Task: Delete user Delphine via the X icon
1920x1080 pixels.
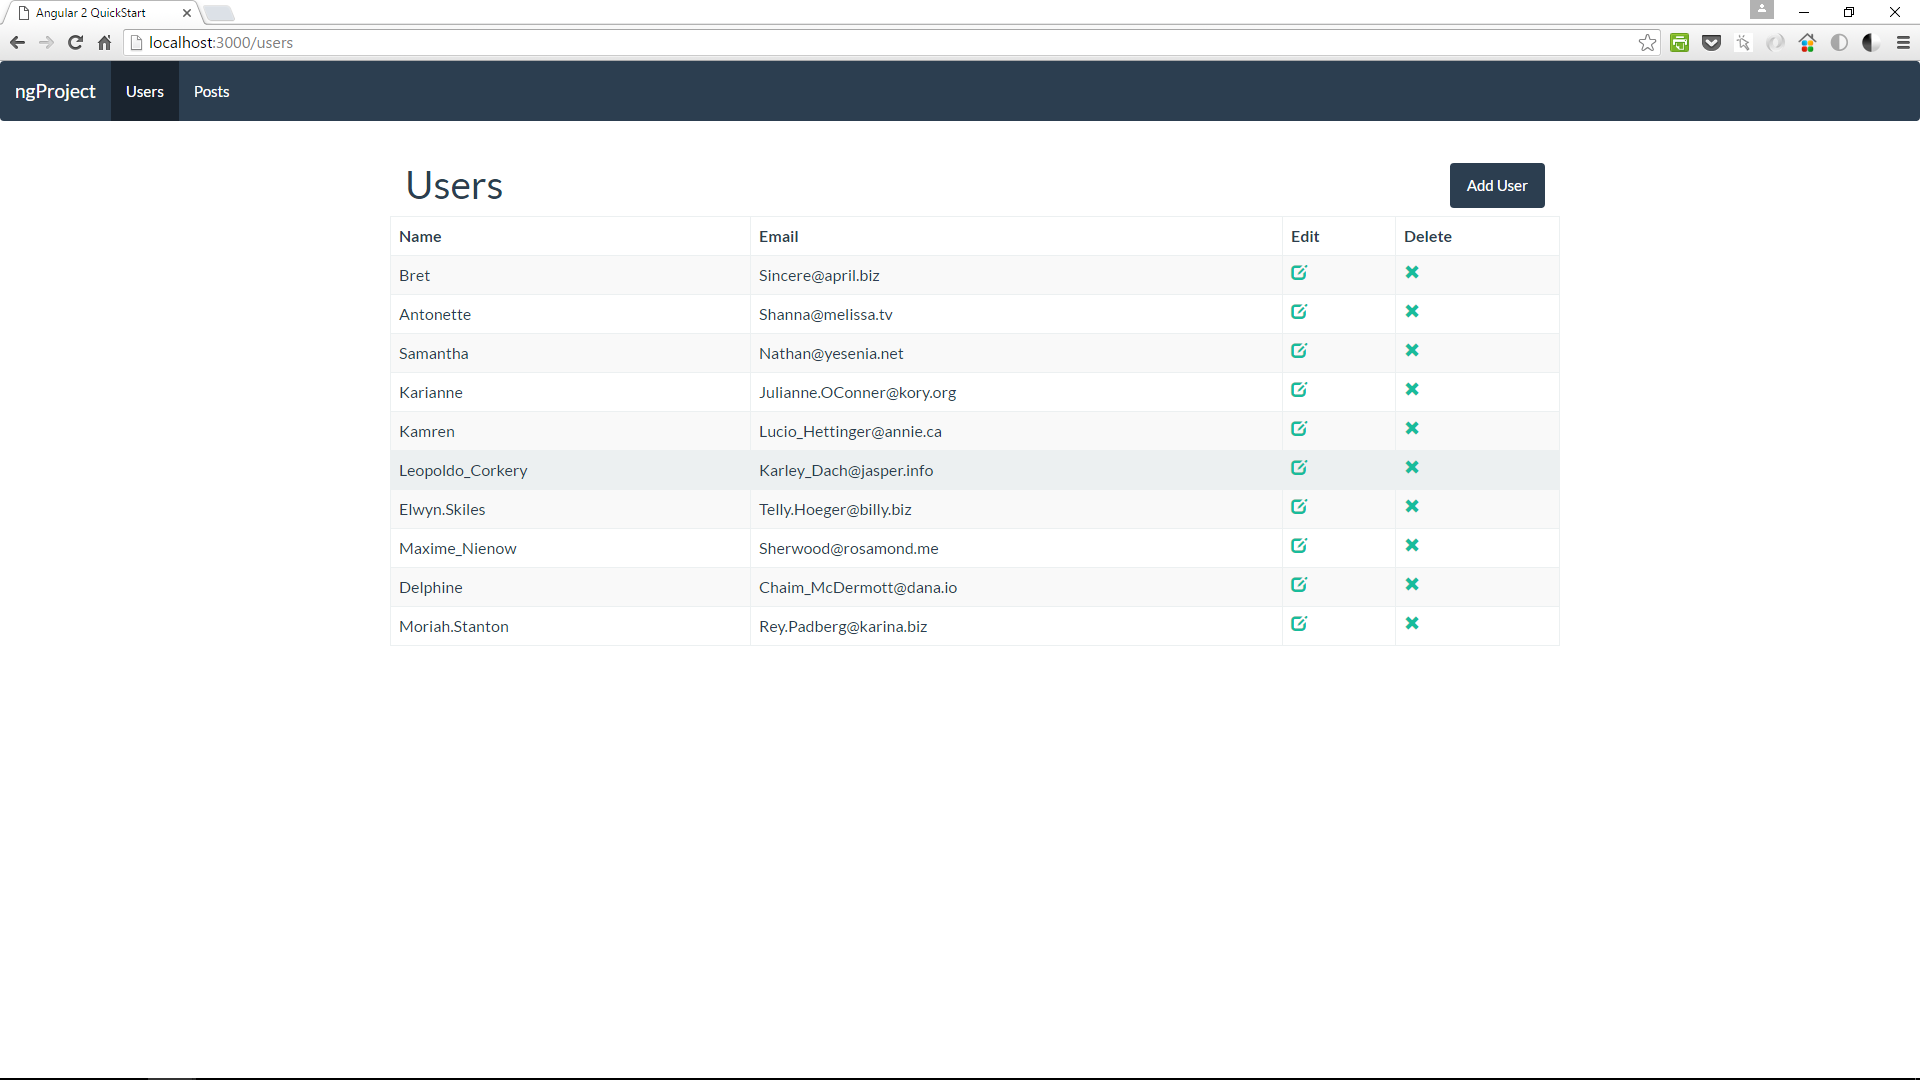Action: 1412,584
